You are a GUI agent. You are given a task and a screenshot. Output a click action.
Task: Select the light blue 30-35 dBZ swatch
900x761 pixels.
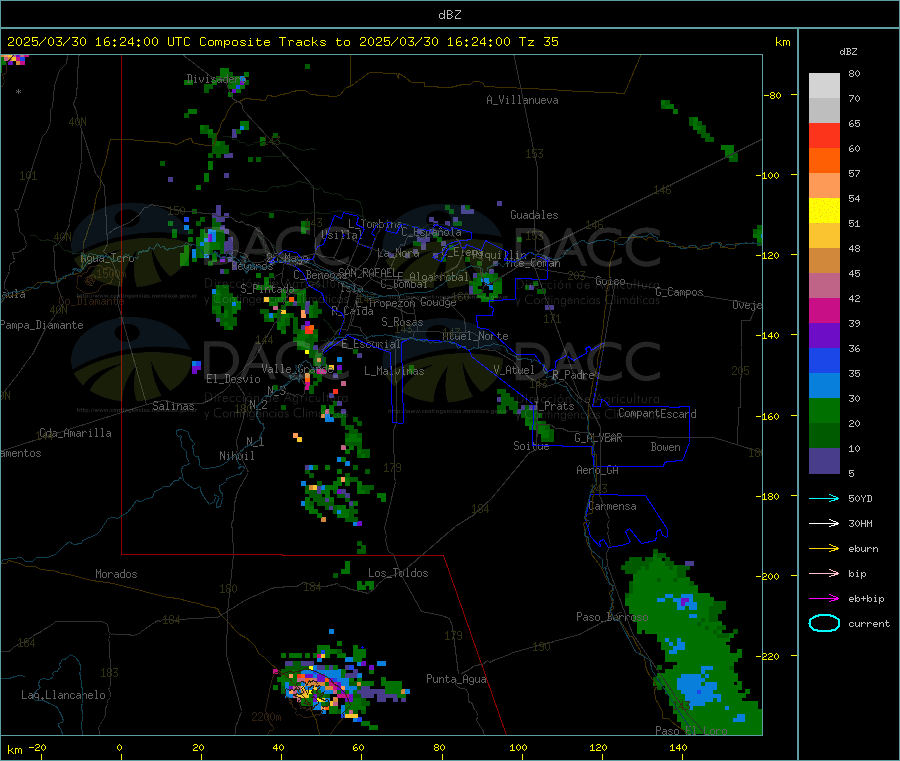click(824, 386)
